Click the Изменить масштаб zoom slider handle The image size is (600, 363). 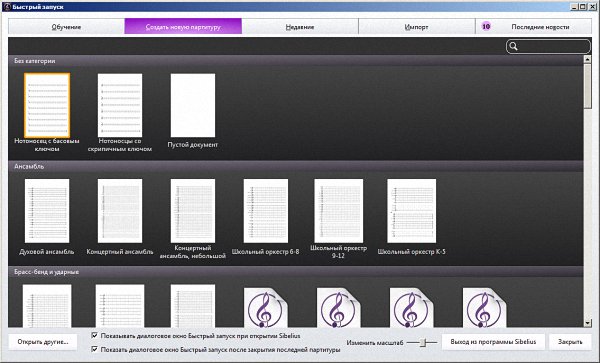pyautogui.click(x=423, y=342)
